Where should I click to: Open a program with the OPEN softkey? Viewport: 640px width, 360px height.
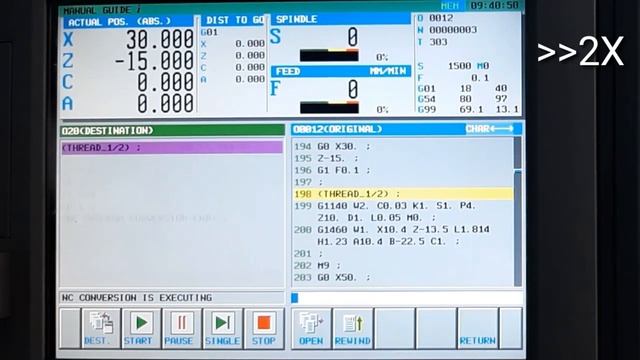pos(311,329)
